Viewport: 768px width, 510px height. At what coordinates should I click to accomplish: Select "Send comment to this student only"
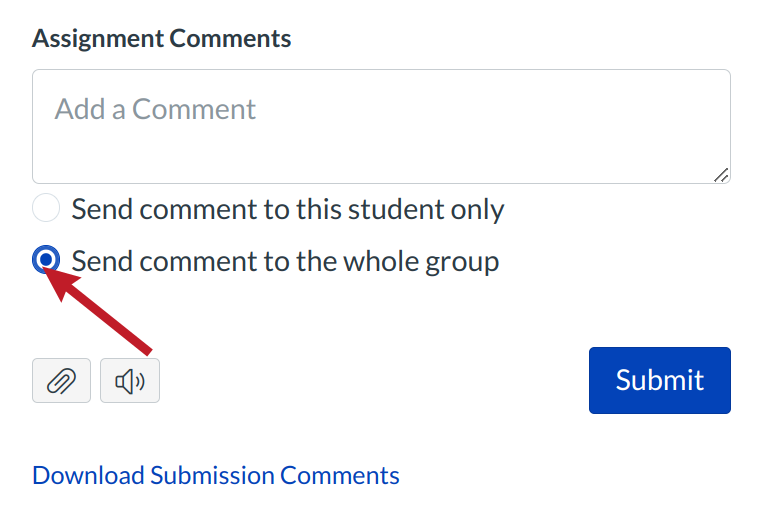pos(47,209)
